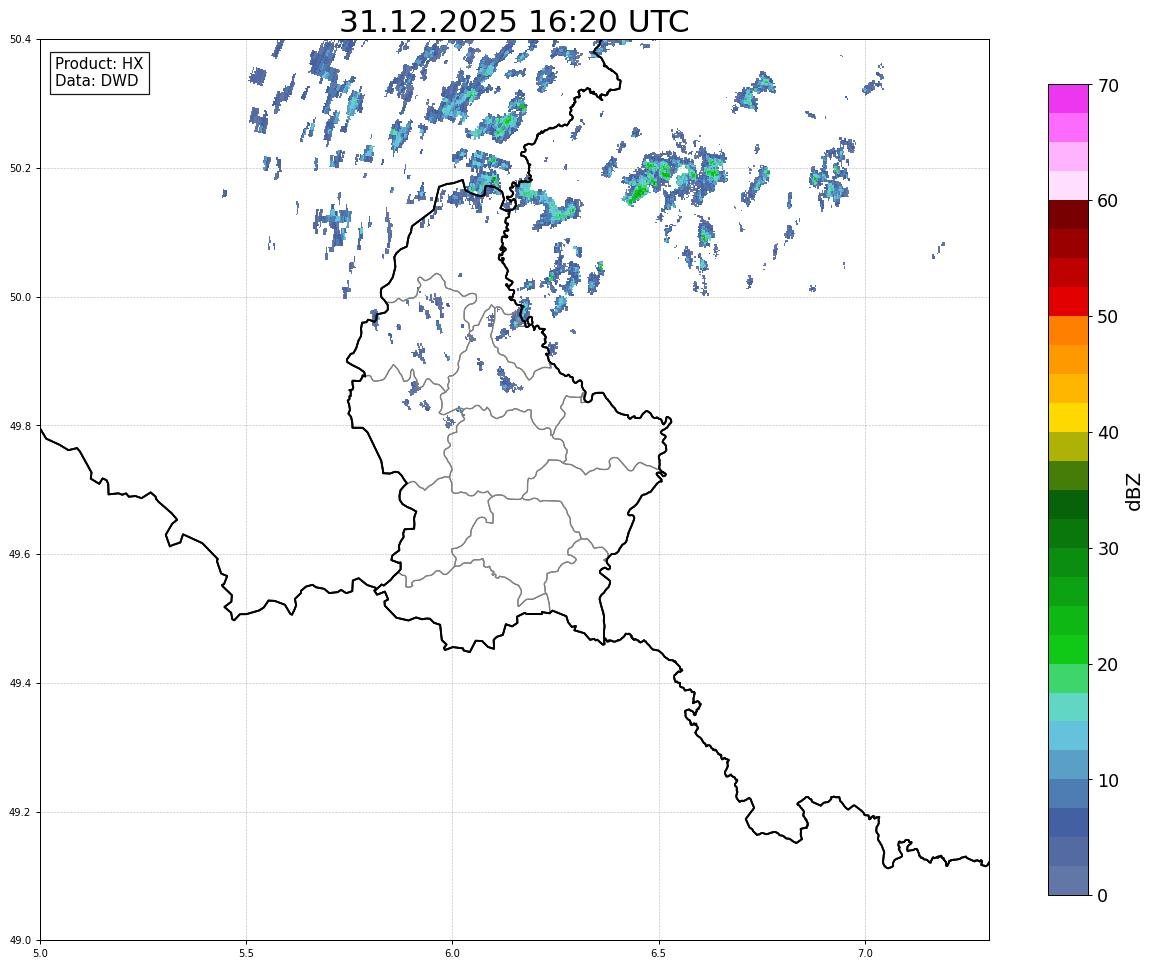Click the latitude axis label 49.6
This screenshot has width=1152, height=968.
click(x=19, y=555)
